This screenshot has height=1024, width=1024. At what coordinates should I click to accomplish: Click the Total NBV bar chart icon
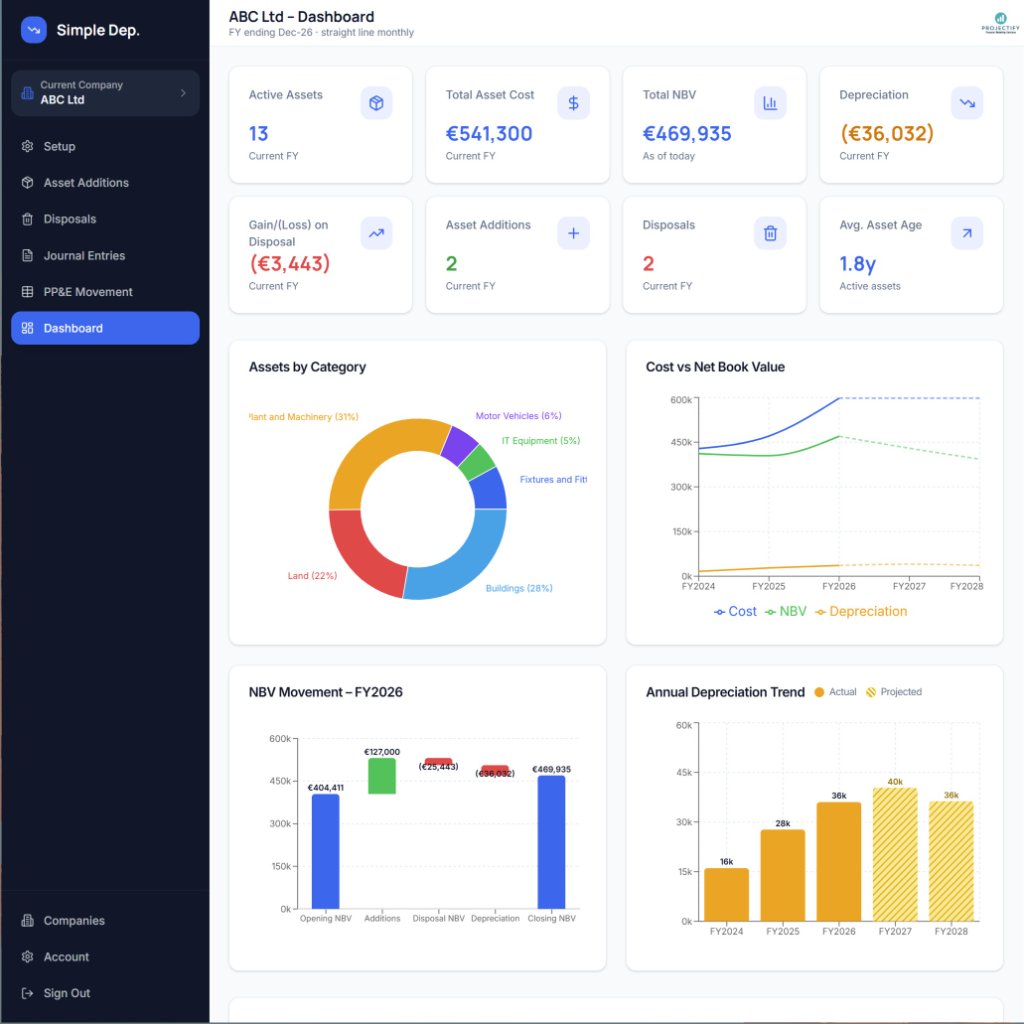pos(770,103)
